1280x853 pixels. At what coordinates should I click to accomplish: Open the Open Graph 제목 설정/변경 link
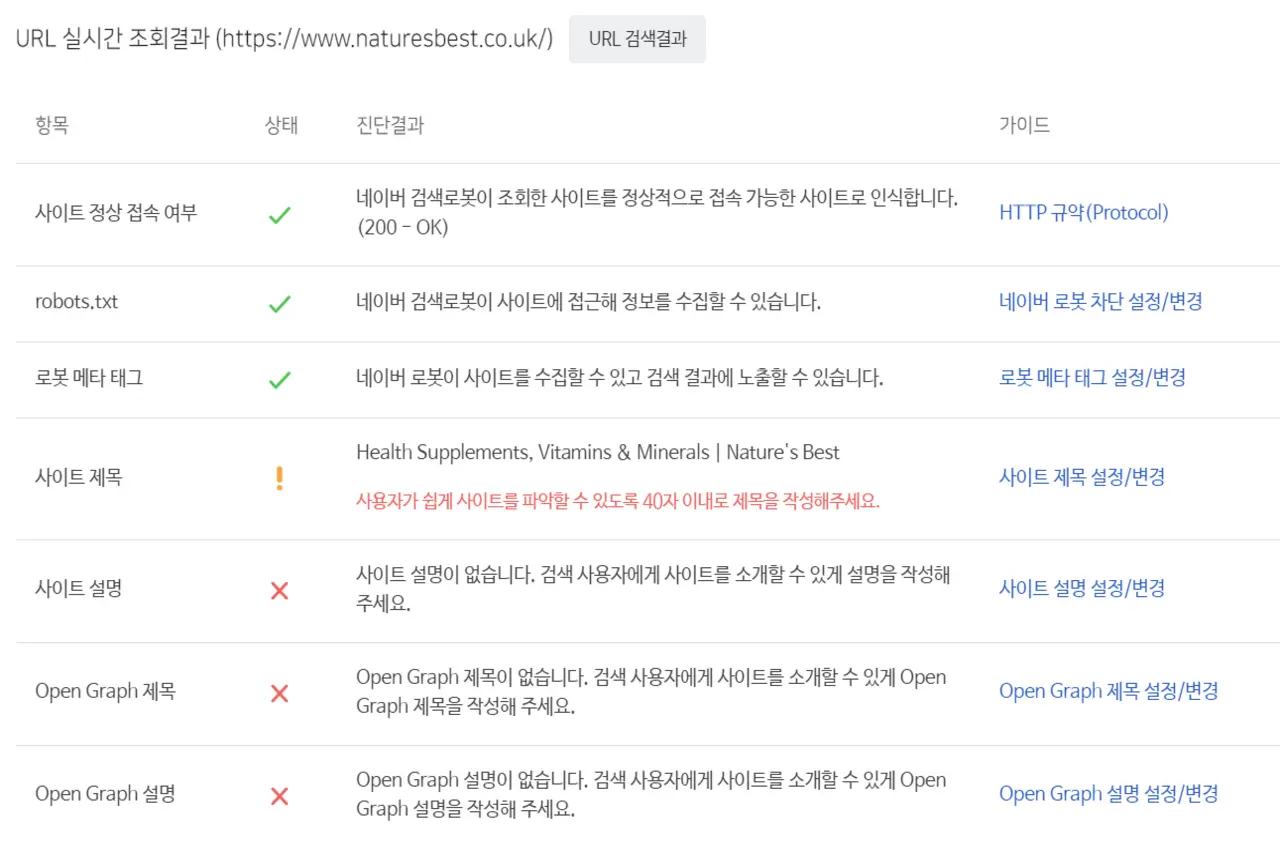tap(1108, 691)
